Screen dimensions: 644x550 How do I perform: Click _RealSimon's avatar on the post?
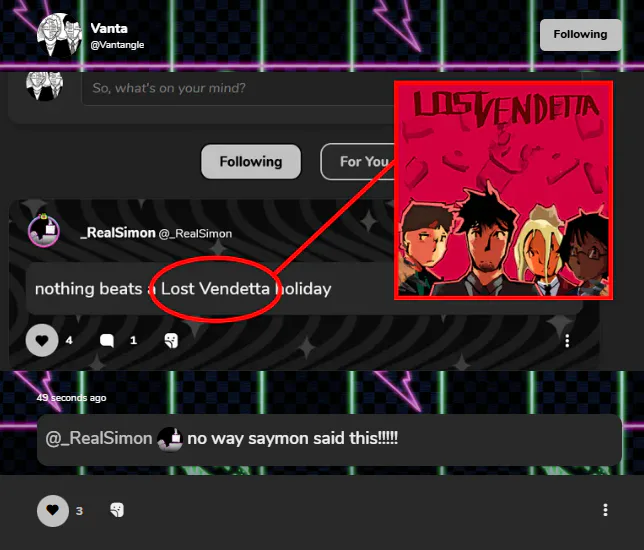pos(44,230)
